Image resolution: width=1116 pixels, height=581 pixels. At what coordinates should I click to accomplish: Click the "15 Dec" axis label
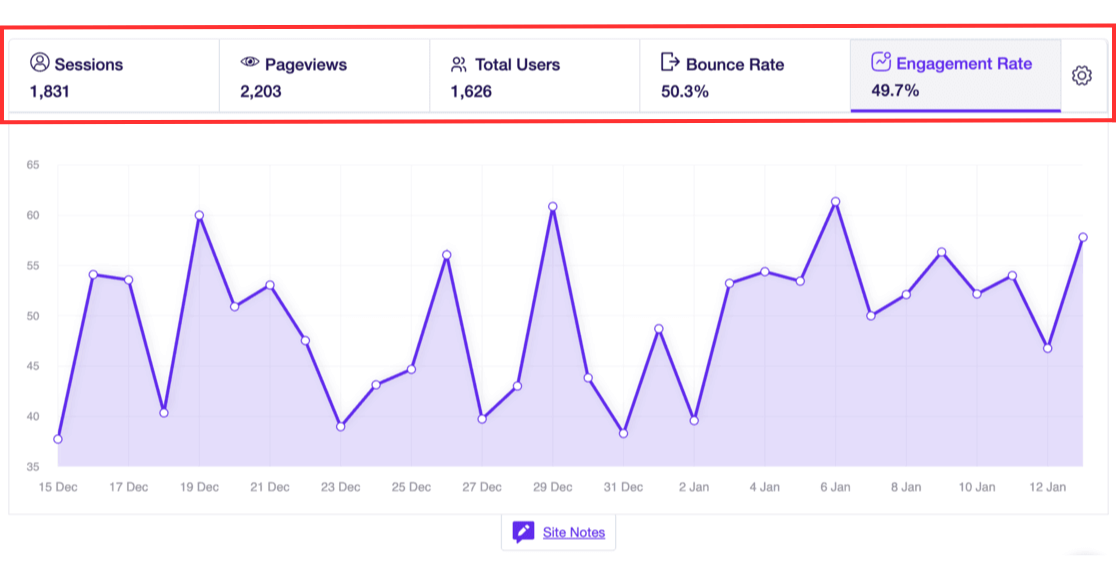tap(58, 487)
